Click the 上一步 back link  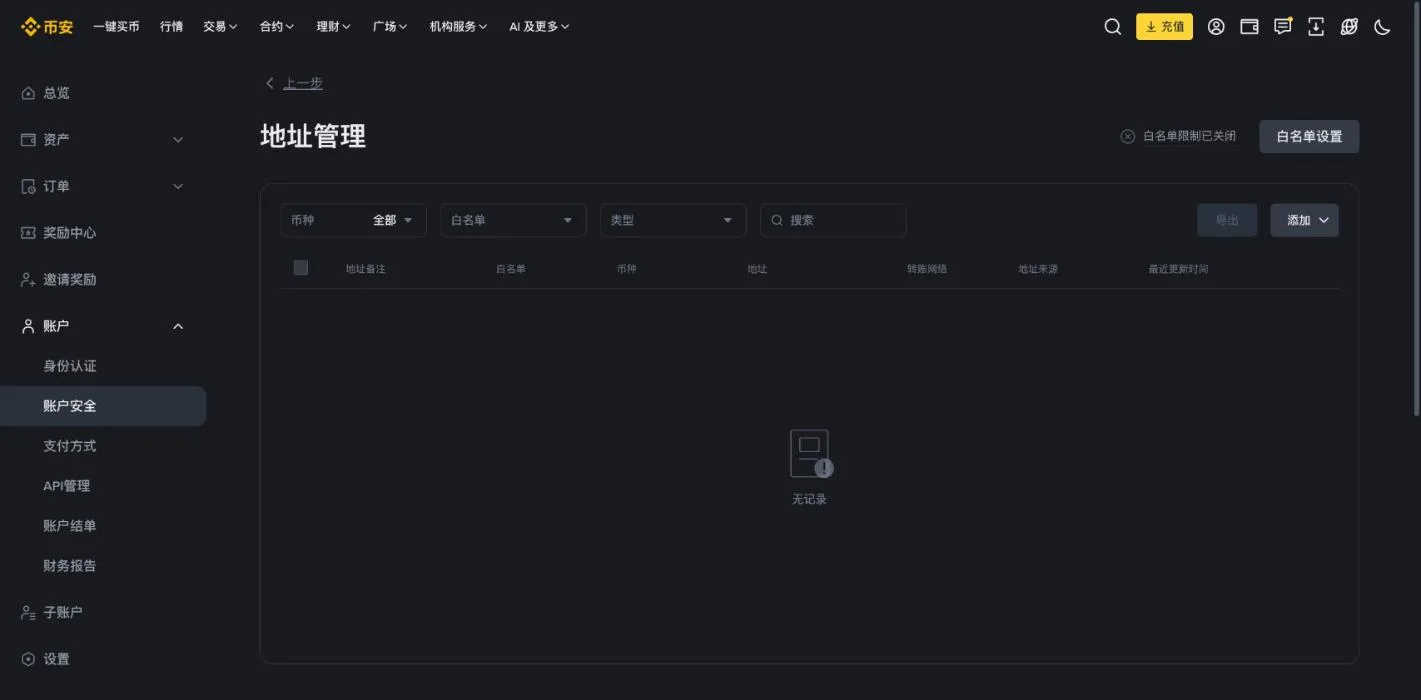click(x=303, y=83)
